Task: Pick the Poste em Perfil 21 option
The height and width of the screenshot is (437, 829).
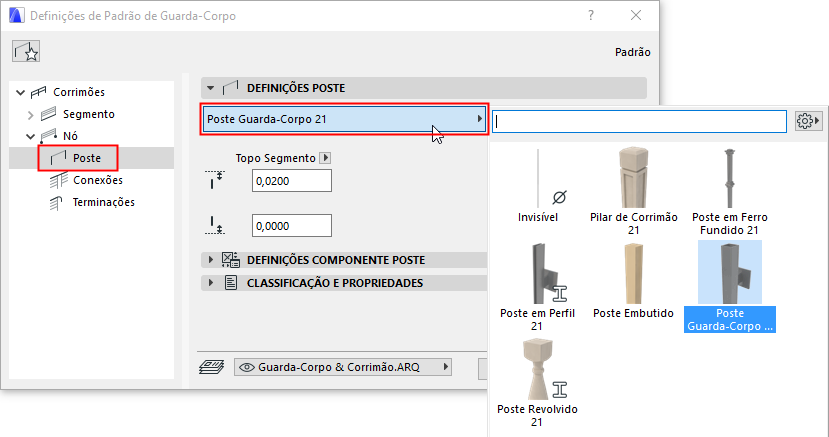Action: 538,285
